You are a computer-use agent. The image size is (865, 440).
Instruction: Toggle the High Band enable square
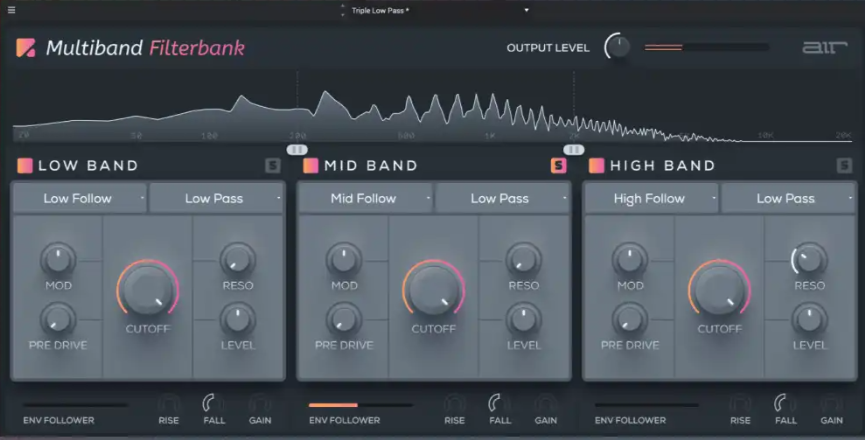(596, 165)
